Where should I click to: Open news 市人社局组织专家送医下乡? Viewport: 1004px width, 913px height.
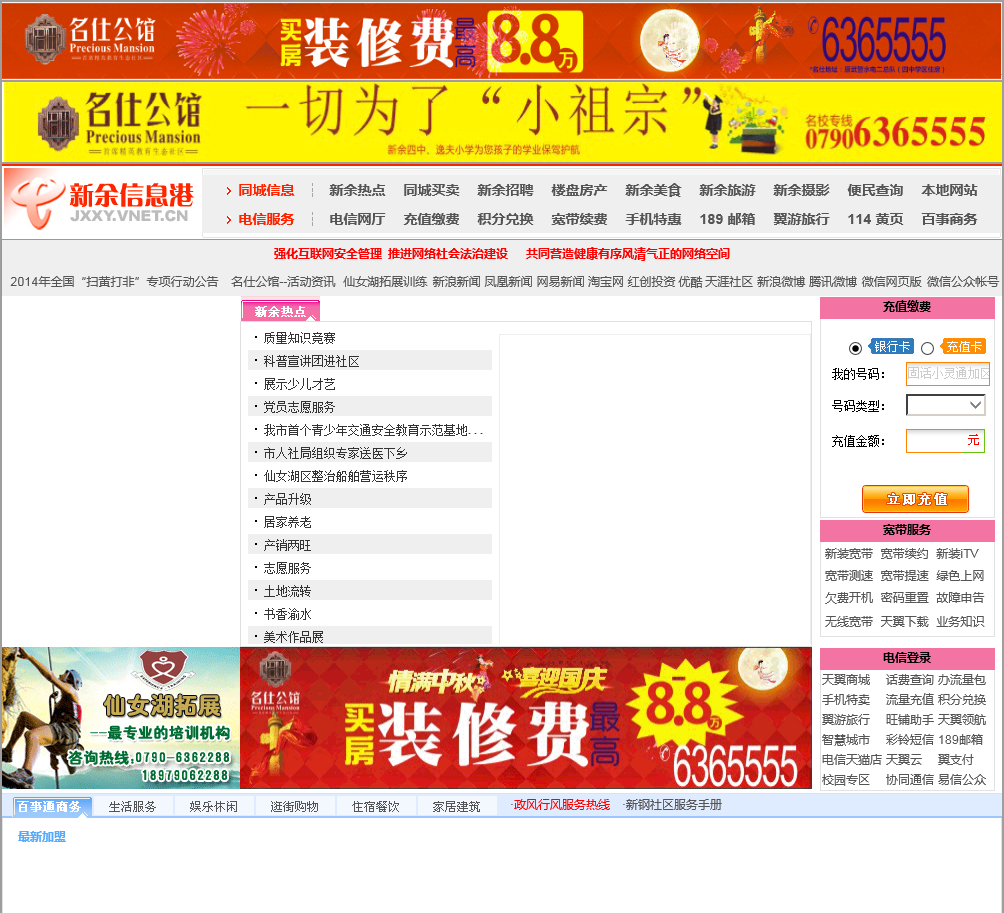click(x=336, y=453)
